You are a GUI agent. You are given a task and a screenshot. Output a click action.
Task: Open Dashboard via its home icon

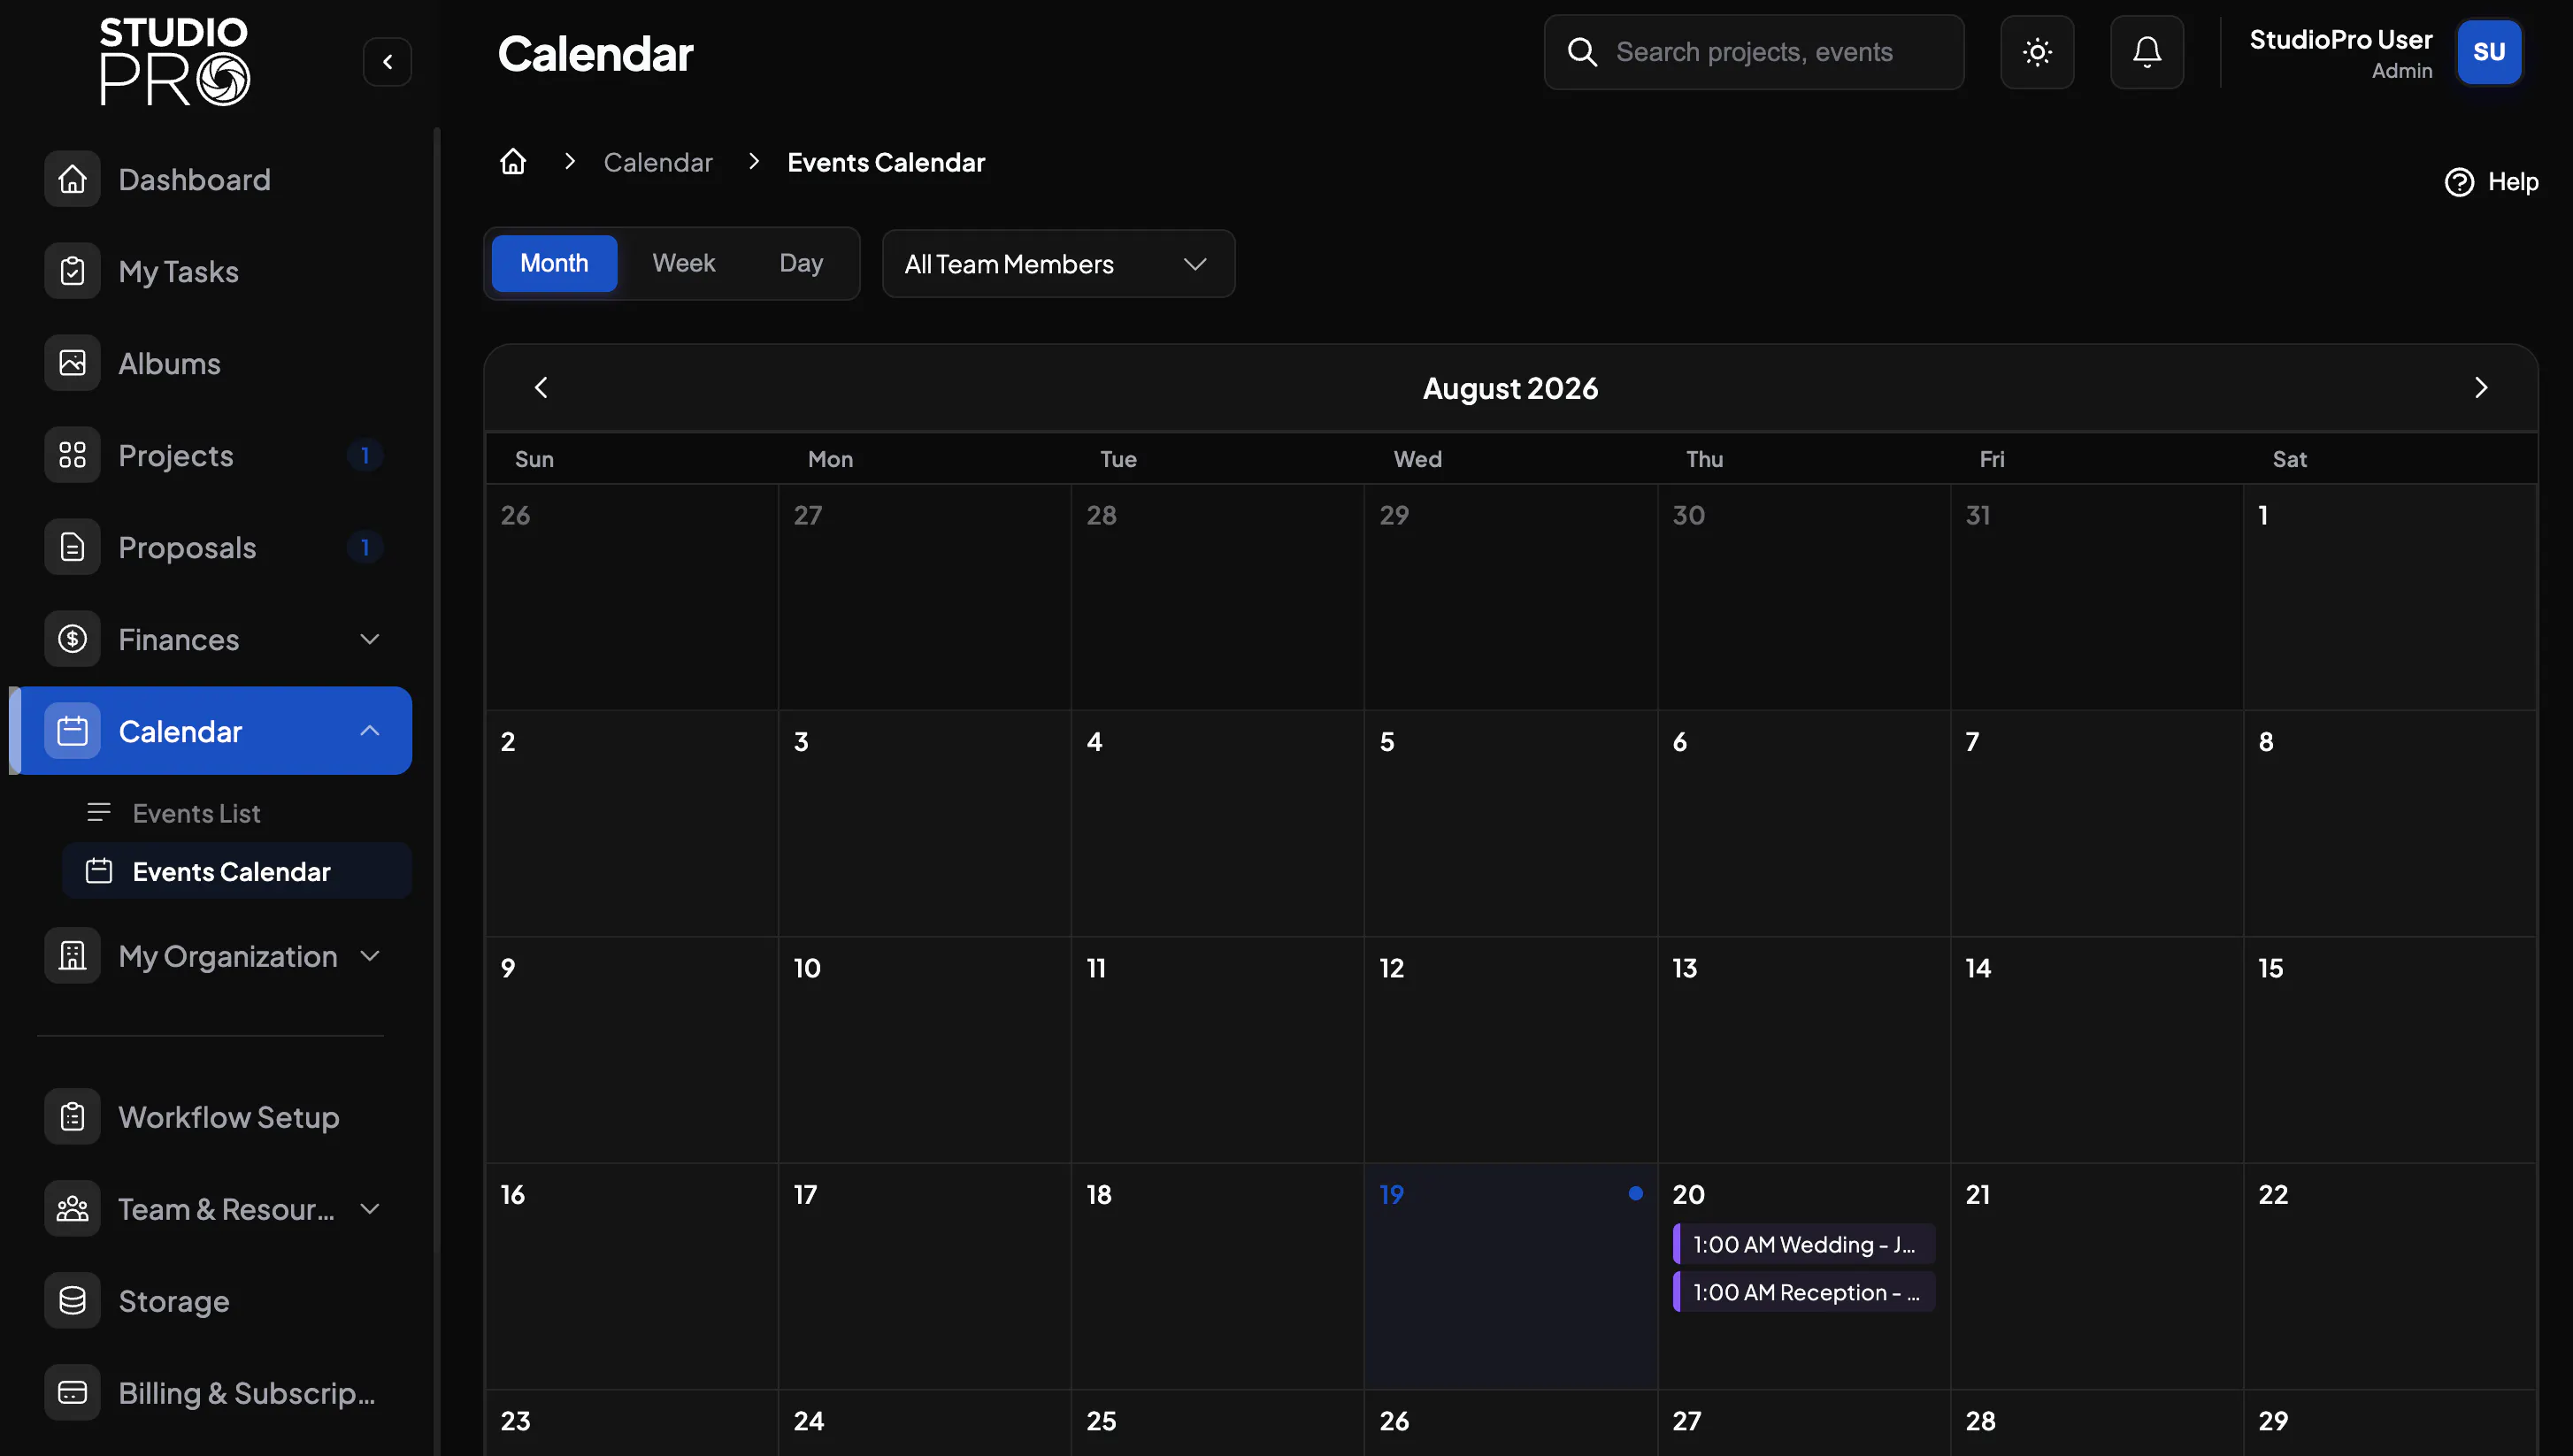click(x=72, y=179)
